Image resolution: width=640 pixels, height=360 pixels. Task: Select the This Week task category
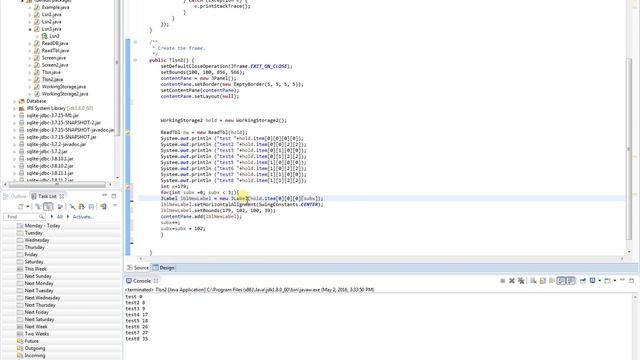tap(36, 269)
